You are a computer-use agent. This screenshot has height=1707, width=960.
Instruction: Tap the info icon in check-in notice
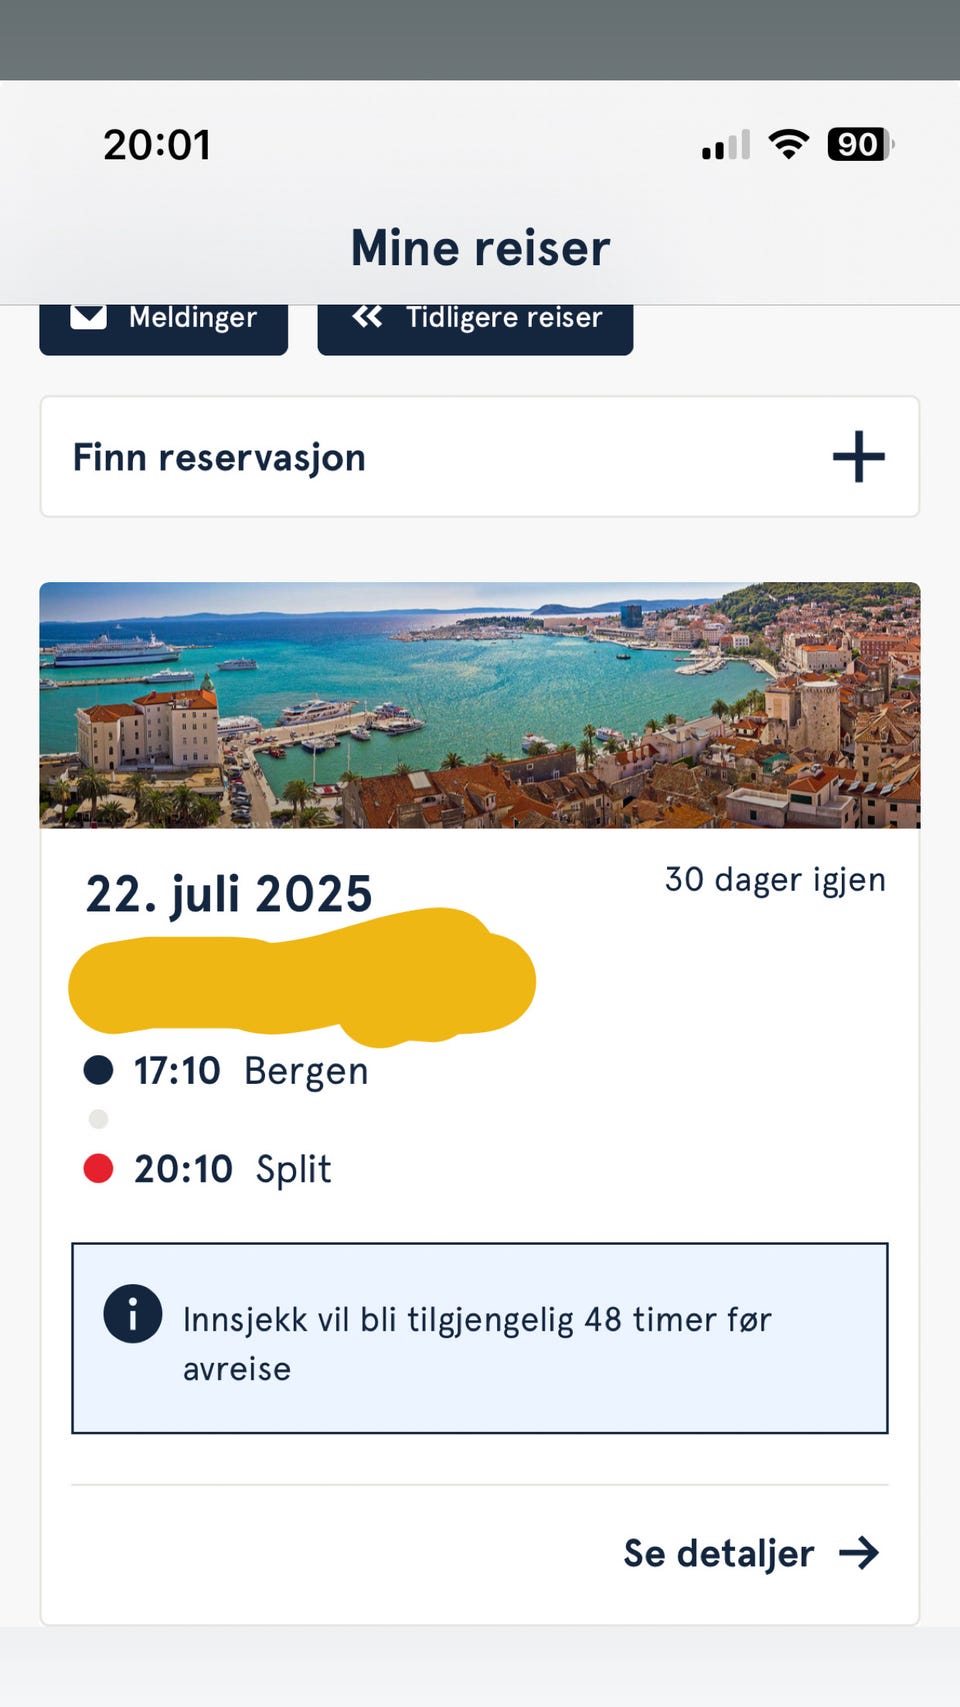click(x=132, y=1313)
